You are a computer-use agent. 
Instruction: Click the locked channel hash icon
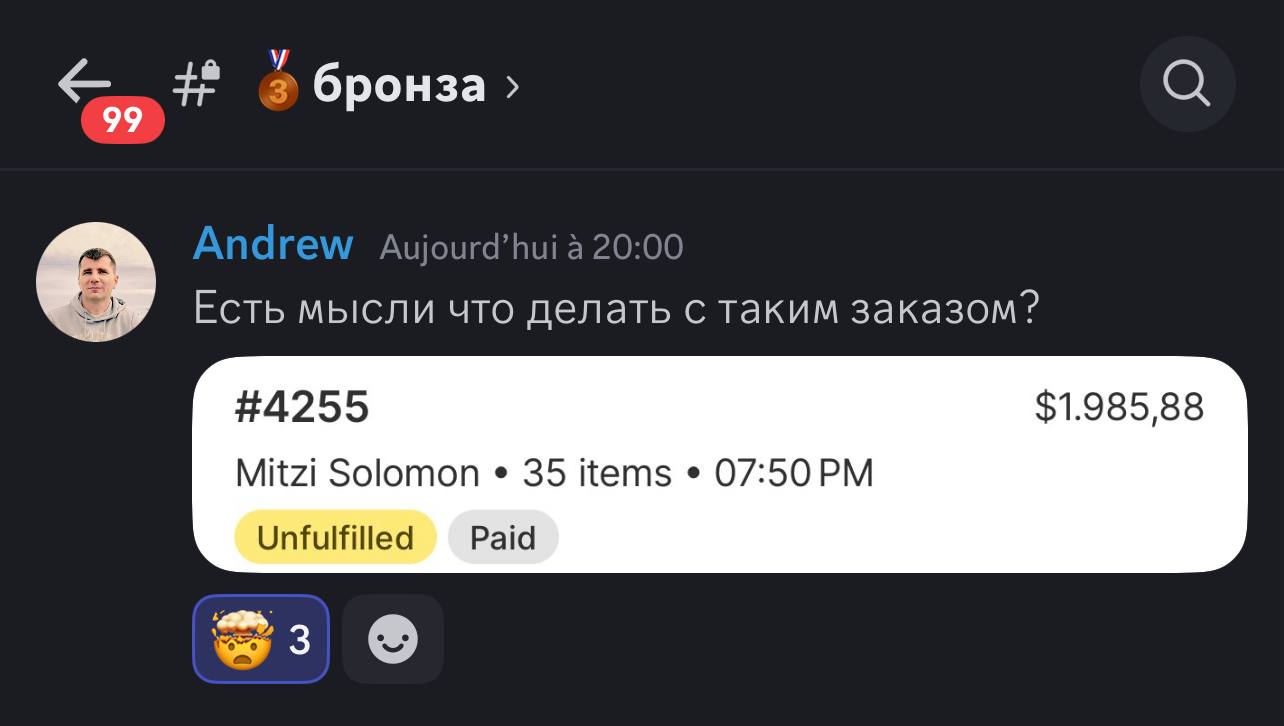click(197, 83)
